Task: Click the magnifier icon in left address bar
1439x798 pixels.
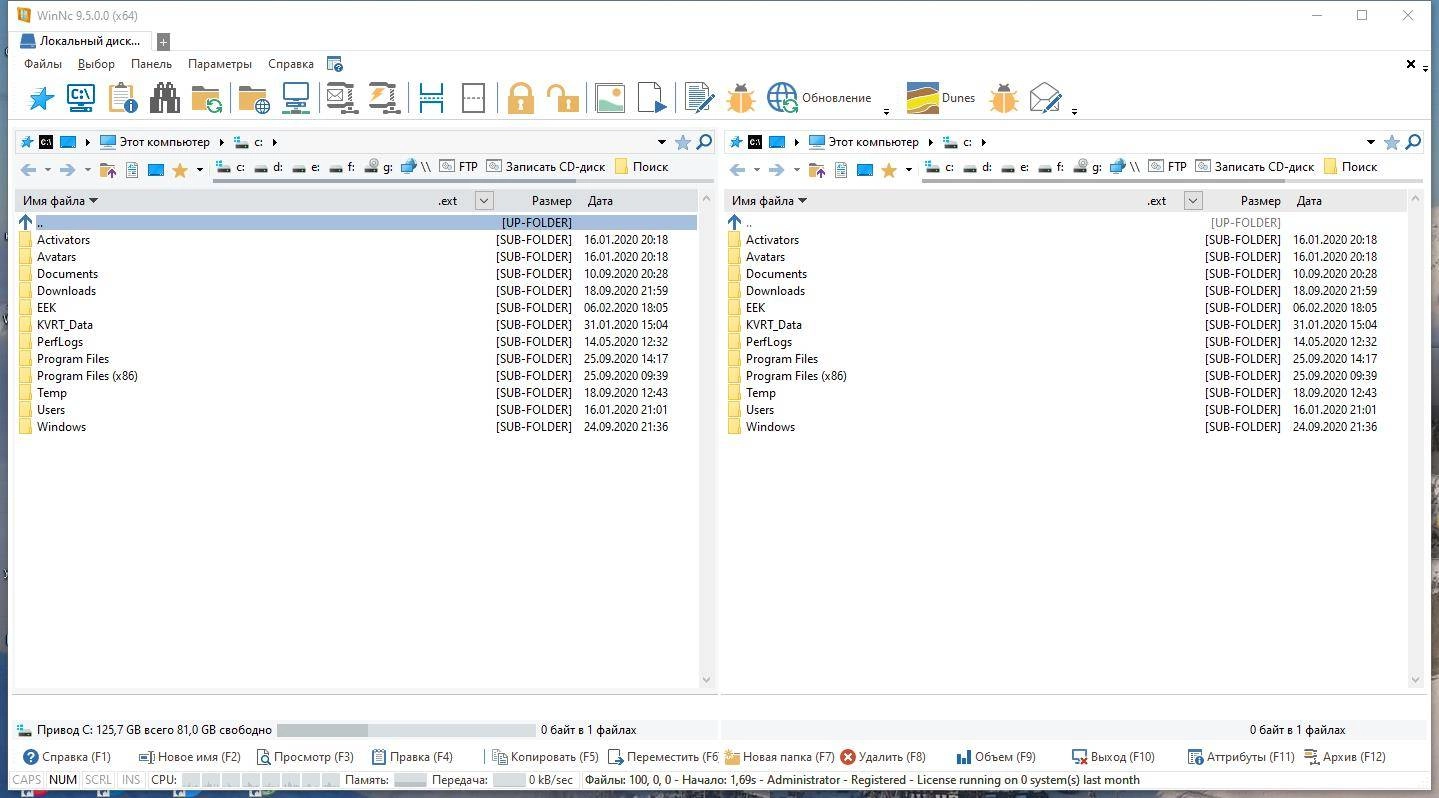Action: [704, 142]
